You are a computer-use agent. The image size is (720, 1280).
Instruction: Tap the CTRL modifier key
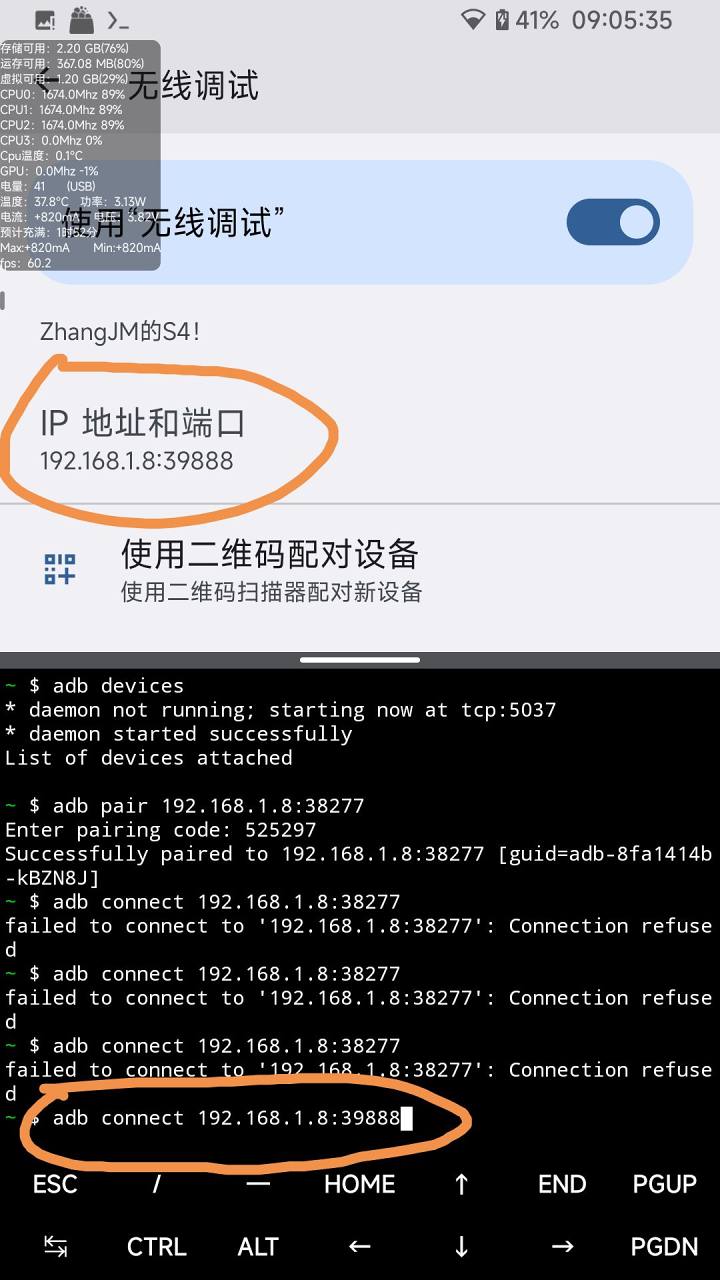(157, 1247)
